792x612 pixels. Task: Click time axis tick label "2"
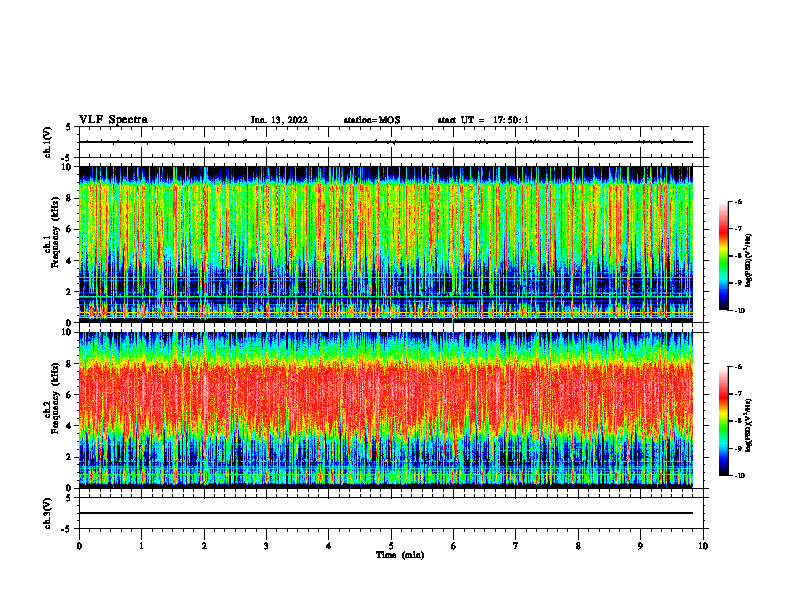(204, 546)
